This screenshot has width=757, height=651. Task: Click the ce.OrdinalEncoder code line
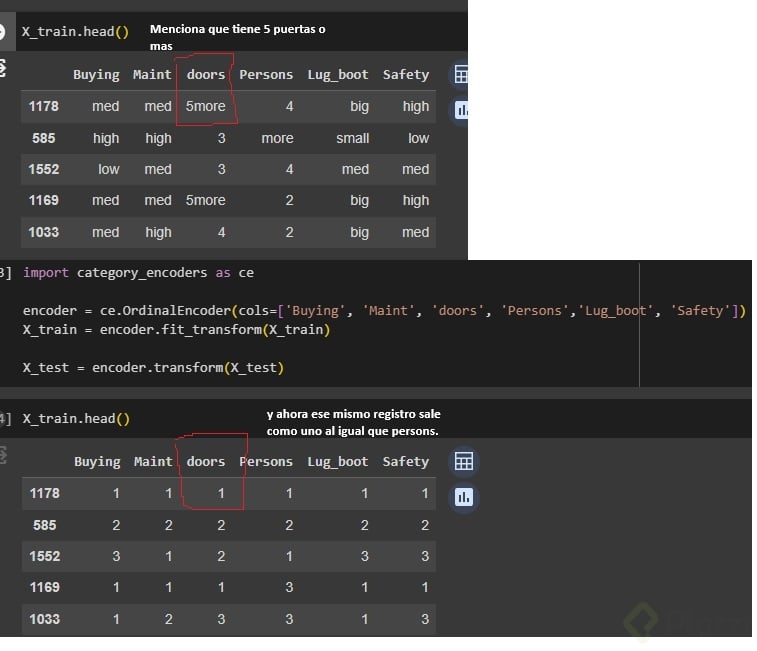[384, 311]
